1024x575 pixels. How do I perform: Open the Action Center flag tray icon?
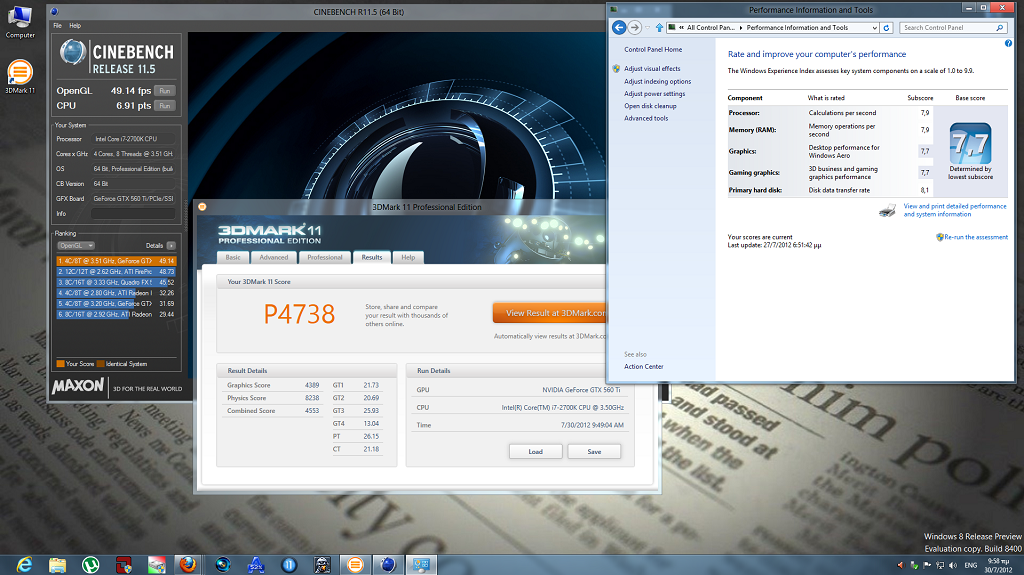927,565
